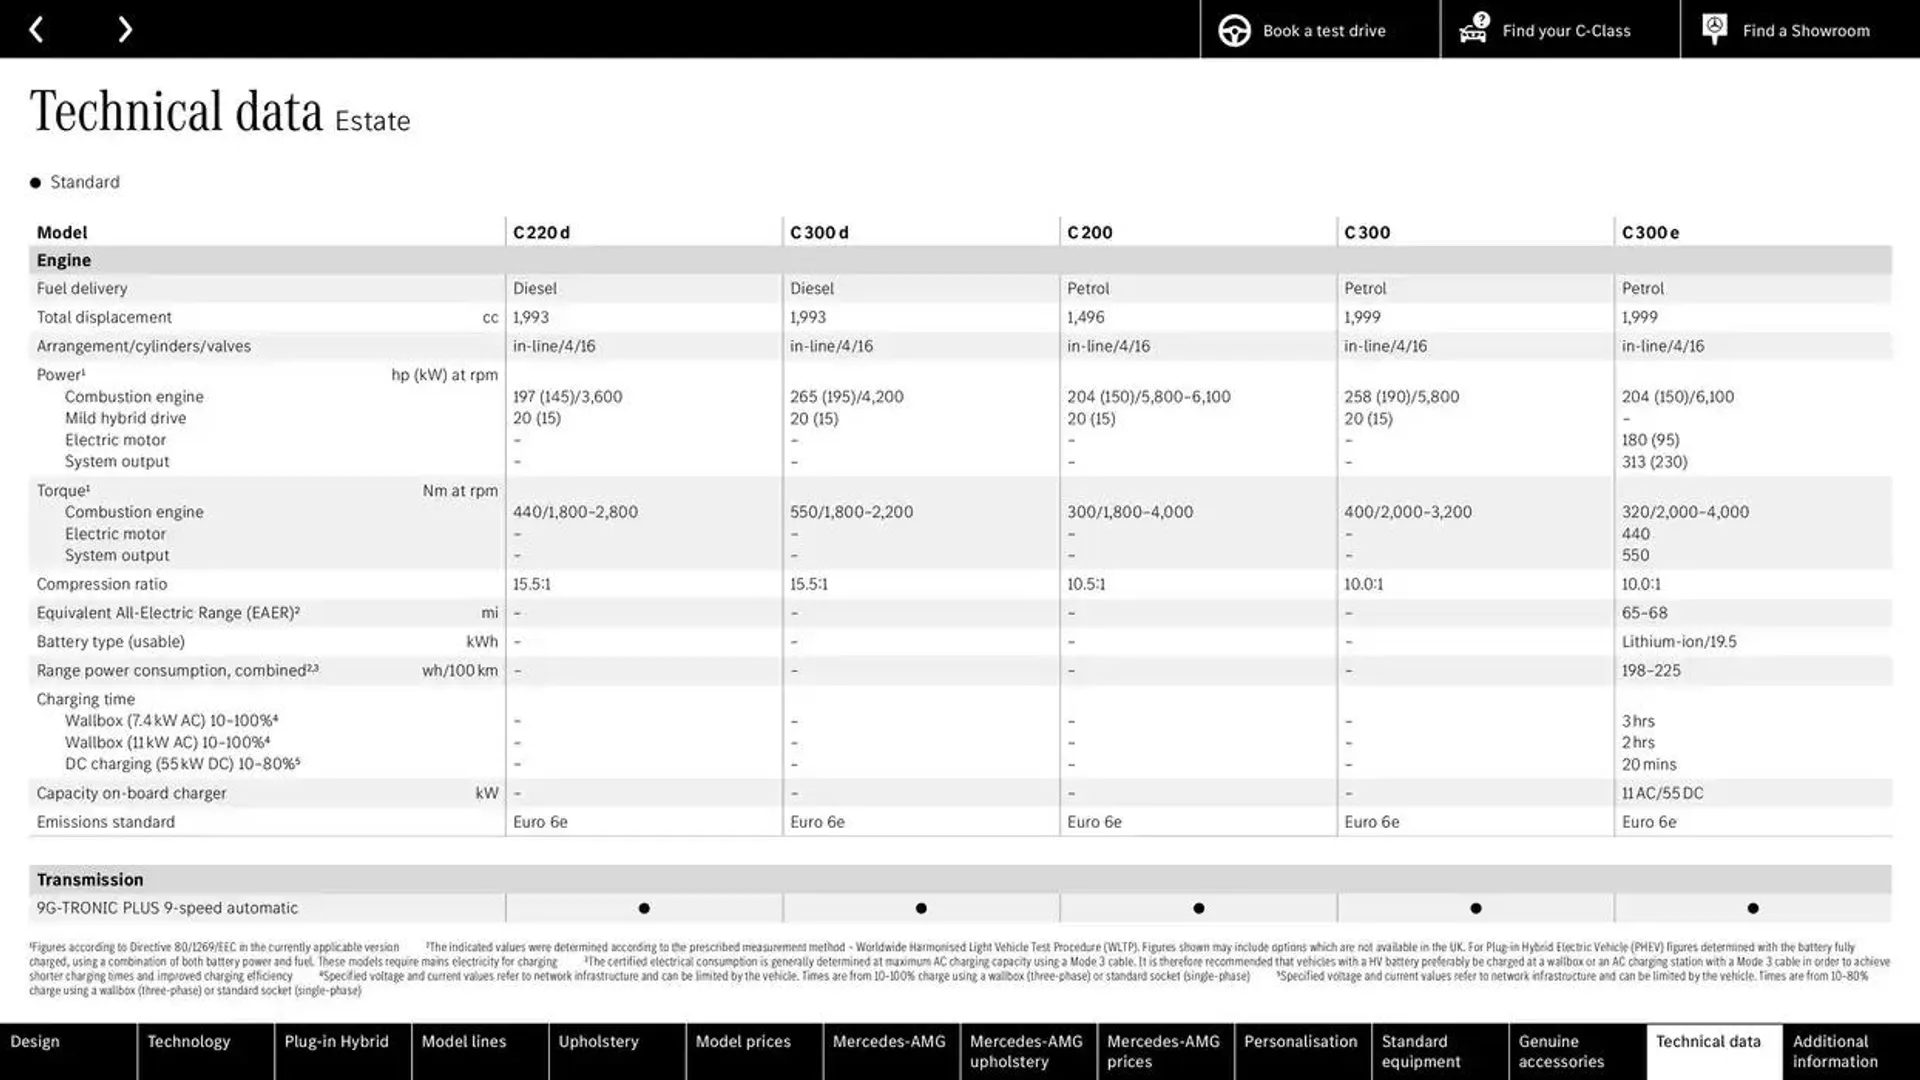Navigate to previous slide with left arrow
Image resolution: width=1920 pixels, height=1080 pixels.
(37, 29)
